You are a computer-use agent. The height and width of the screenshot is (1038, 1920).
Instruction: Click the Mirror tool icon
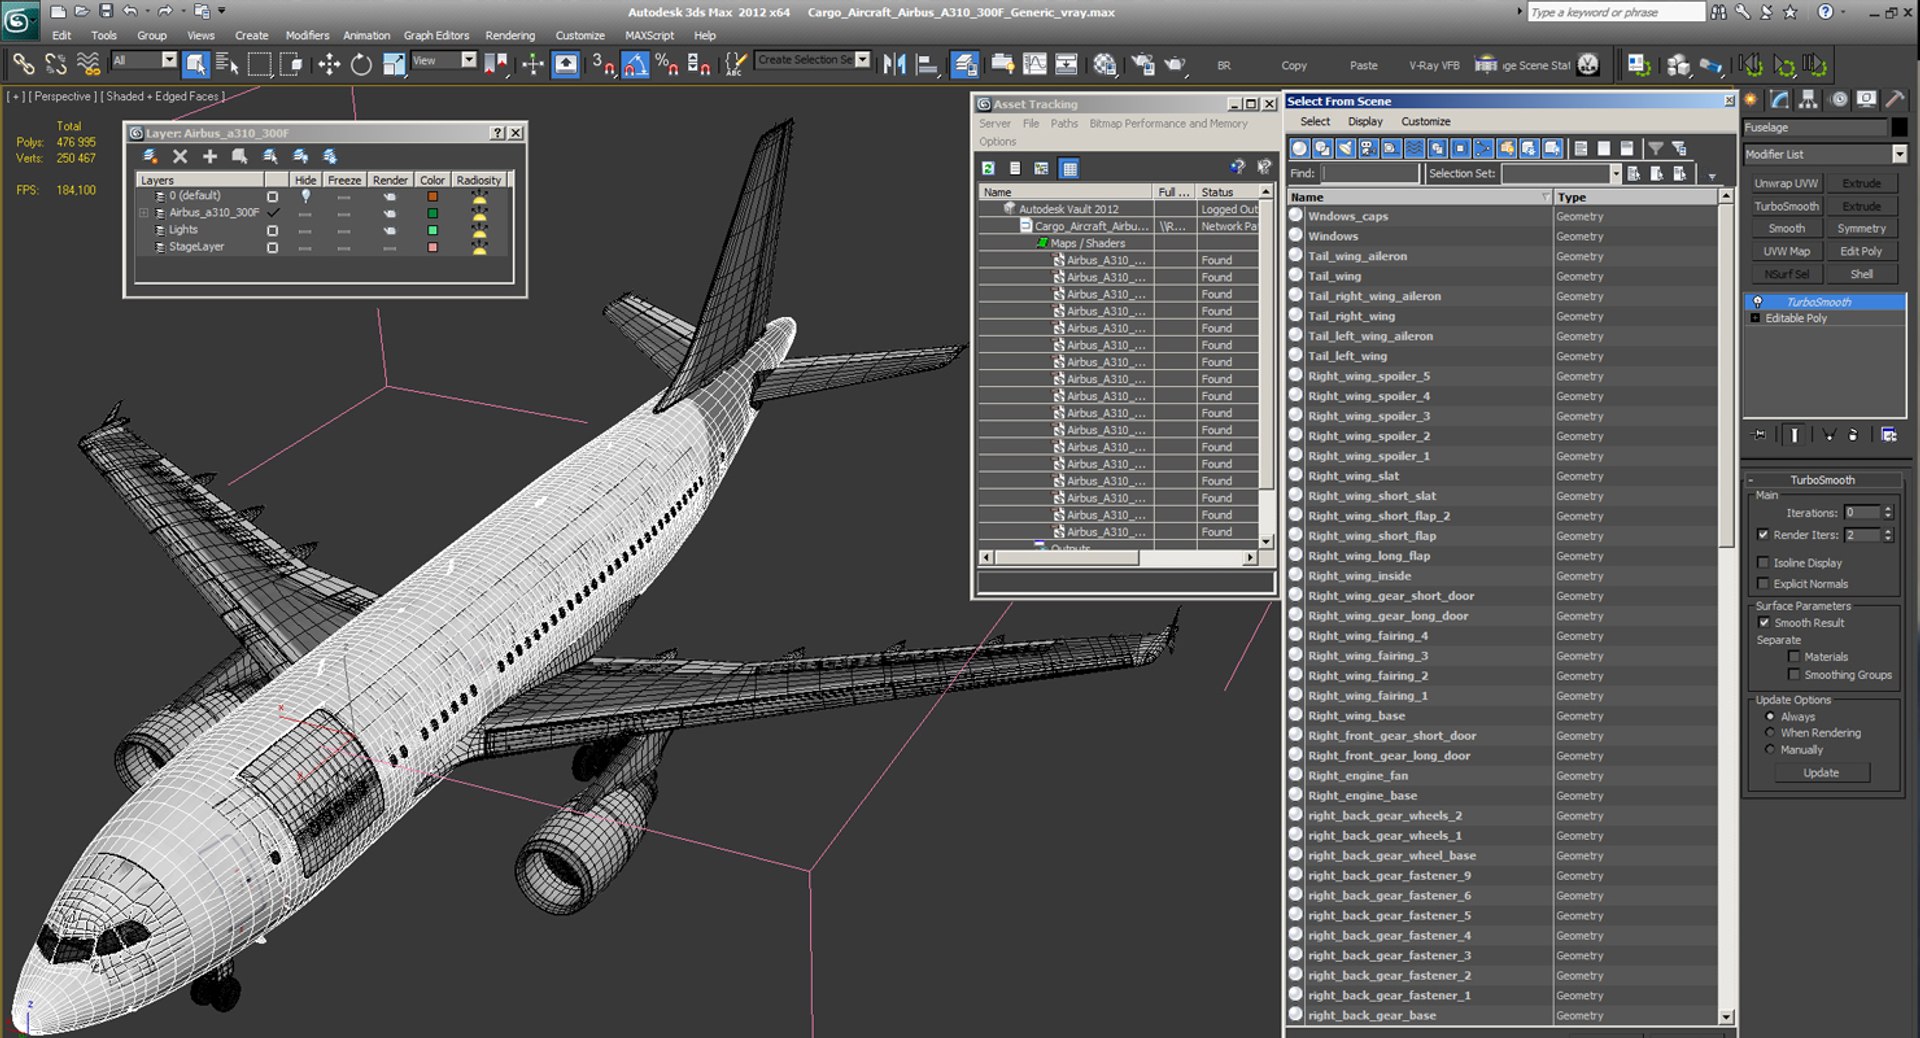click(894, 65)
